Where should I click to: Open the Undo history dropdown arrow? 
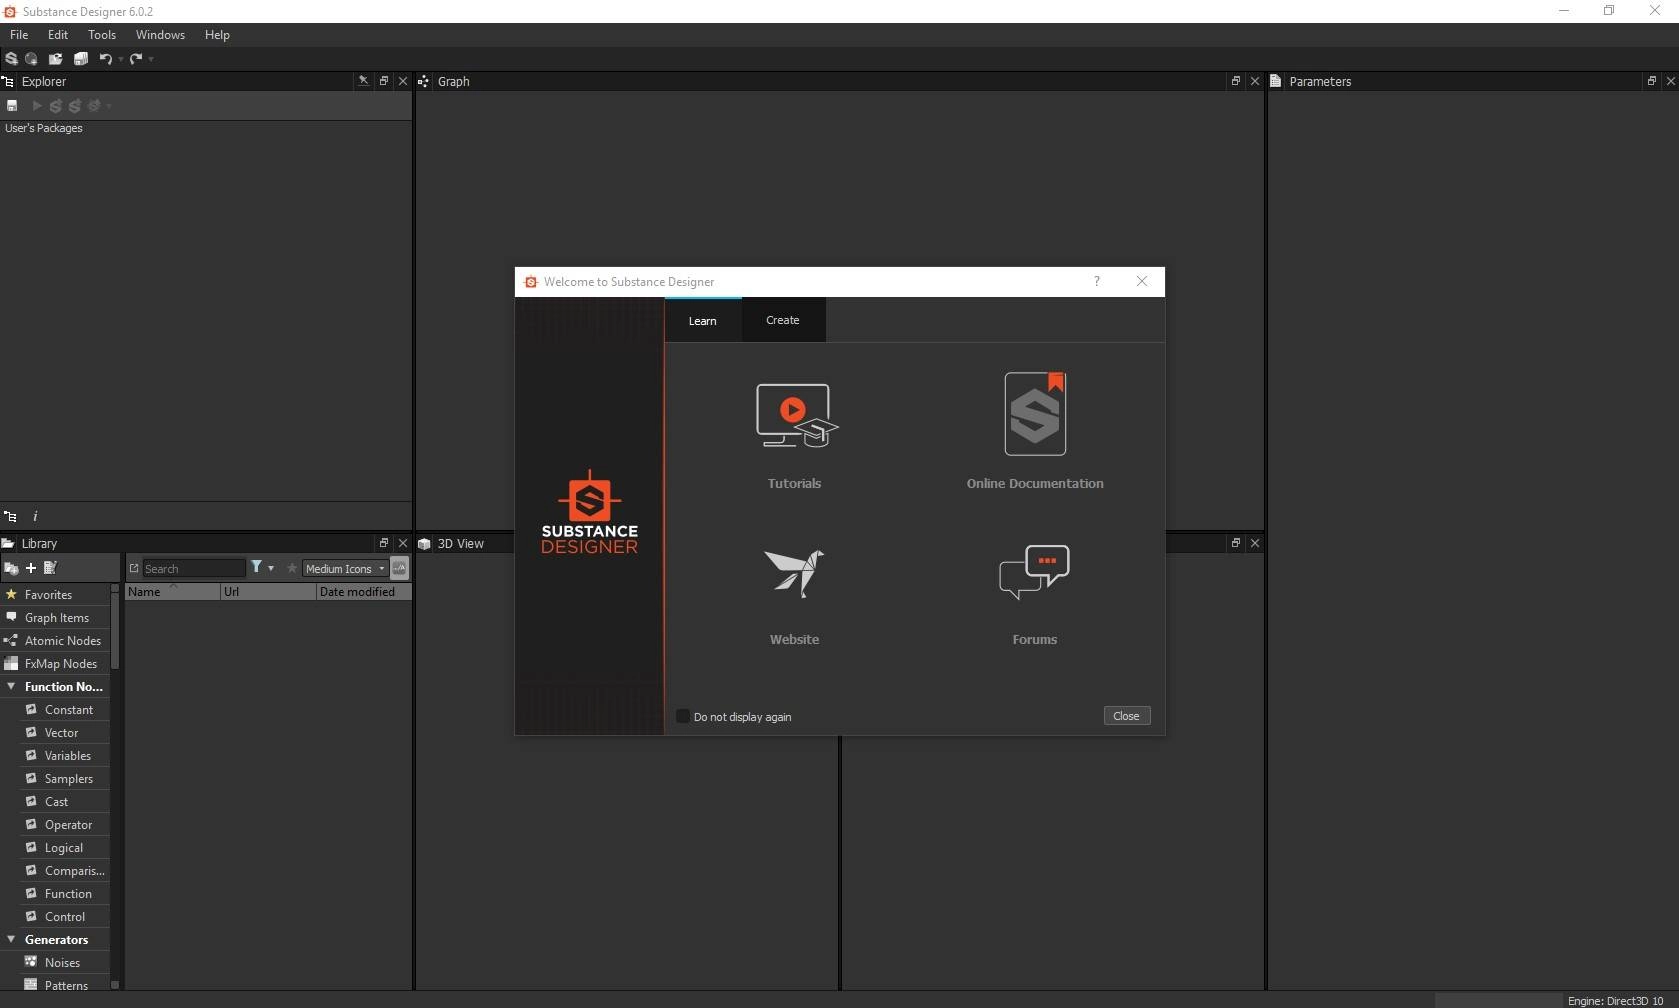(x=121, y=59)
